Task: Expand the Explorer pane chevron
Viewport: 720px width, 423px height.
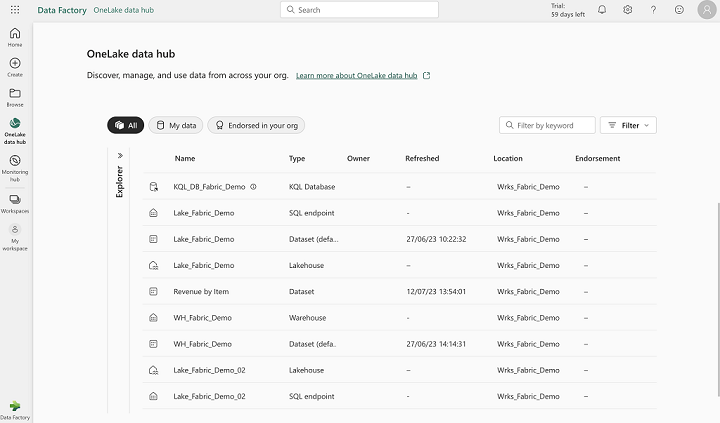Action: (120, 156)
